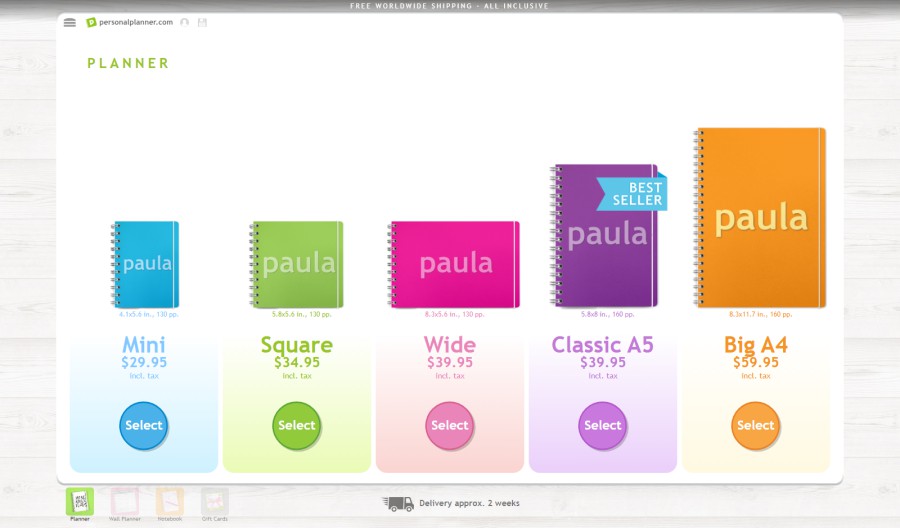Click the orange Big A4 planner image

click(x=760, y=218)
